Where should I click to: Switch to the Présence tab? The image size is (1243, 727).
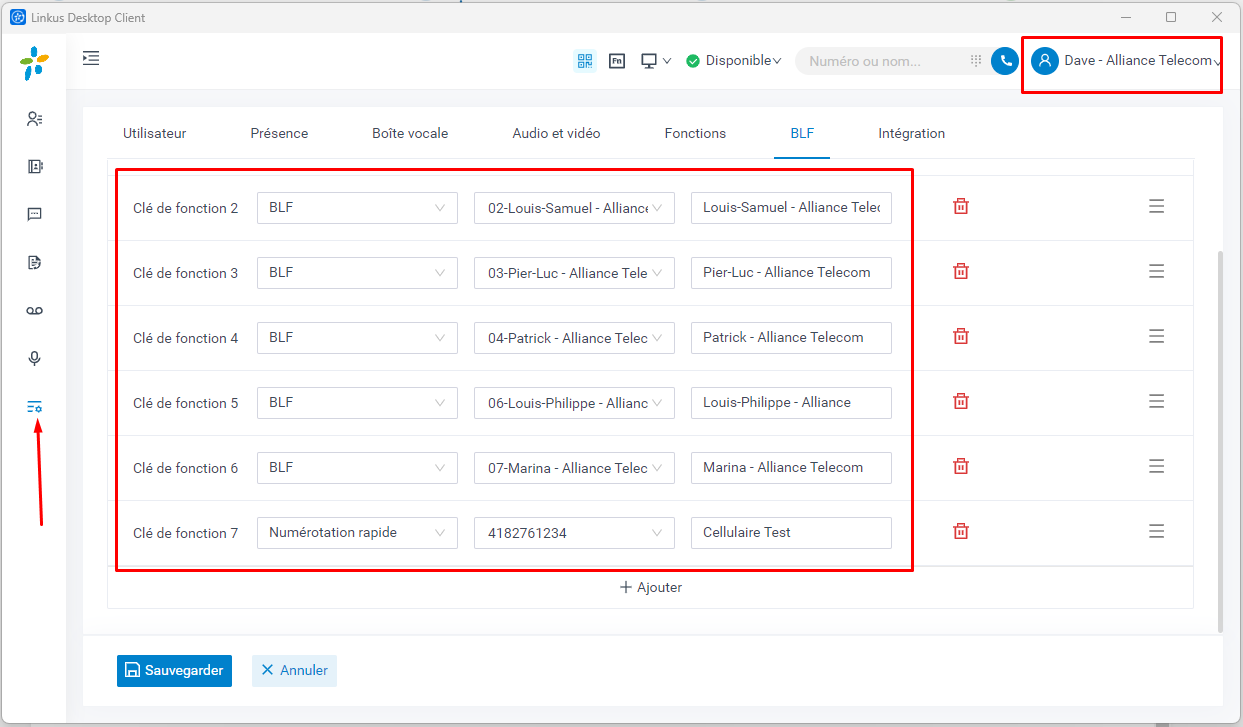[279, 133]
